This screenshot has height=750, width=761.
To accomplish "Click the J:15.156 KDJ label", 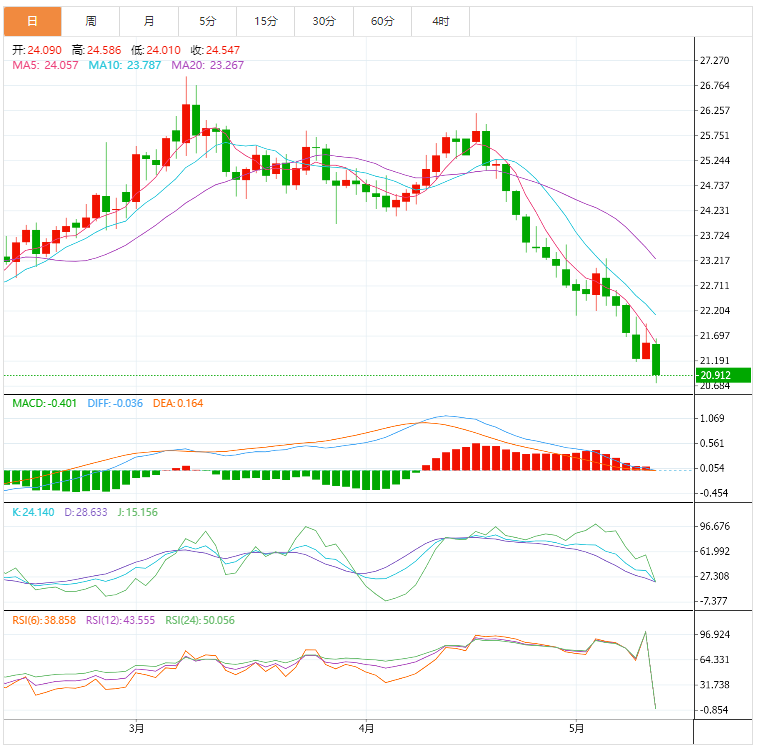I will click(137, 512).
